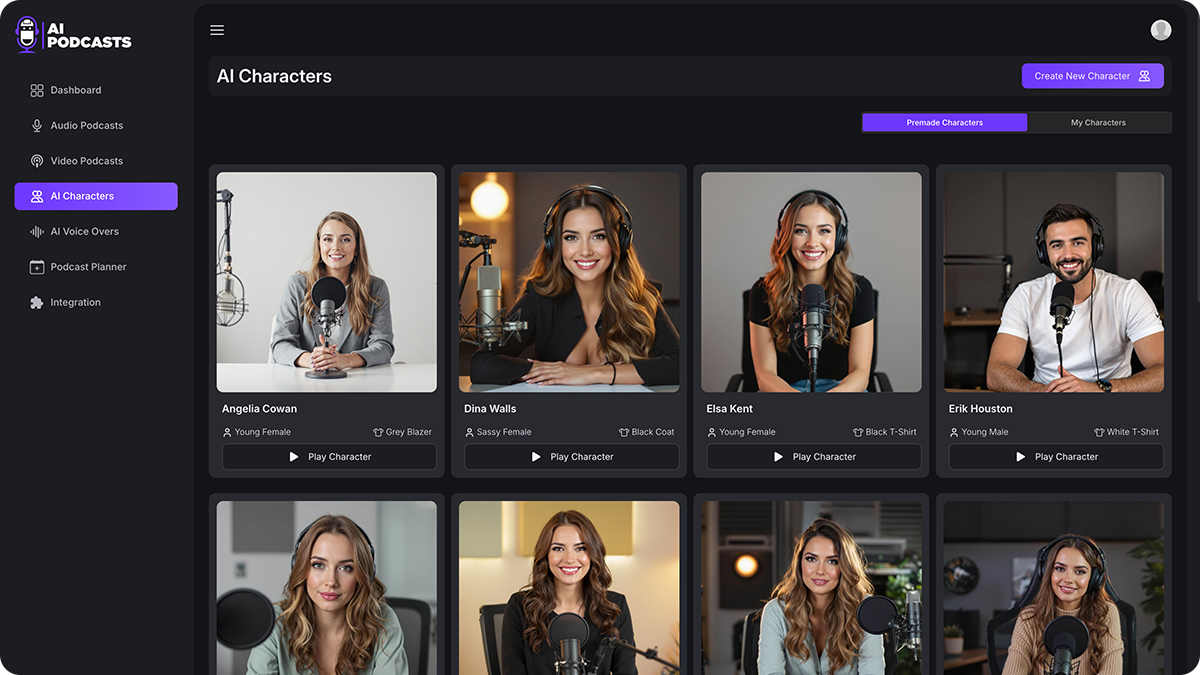Click the Integration puzzle icon
Image resolution: width=1200 pixels, height=675 pixels.
pos(37,303)
